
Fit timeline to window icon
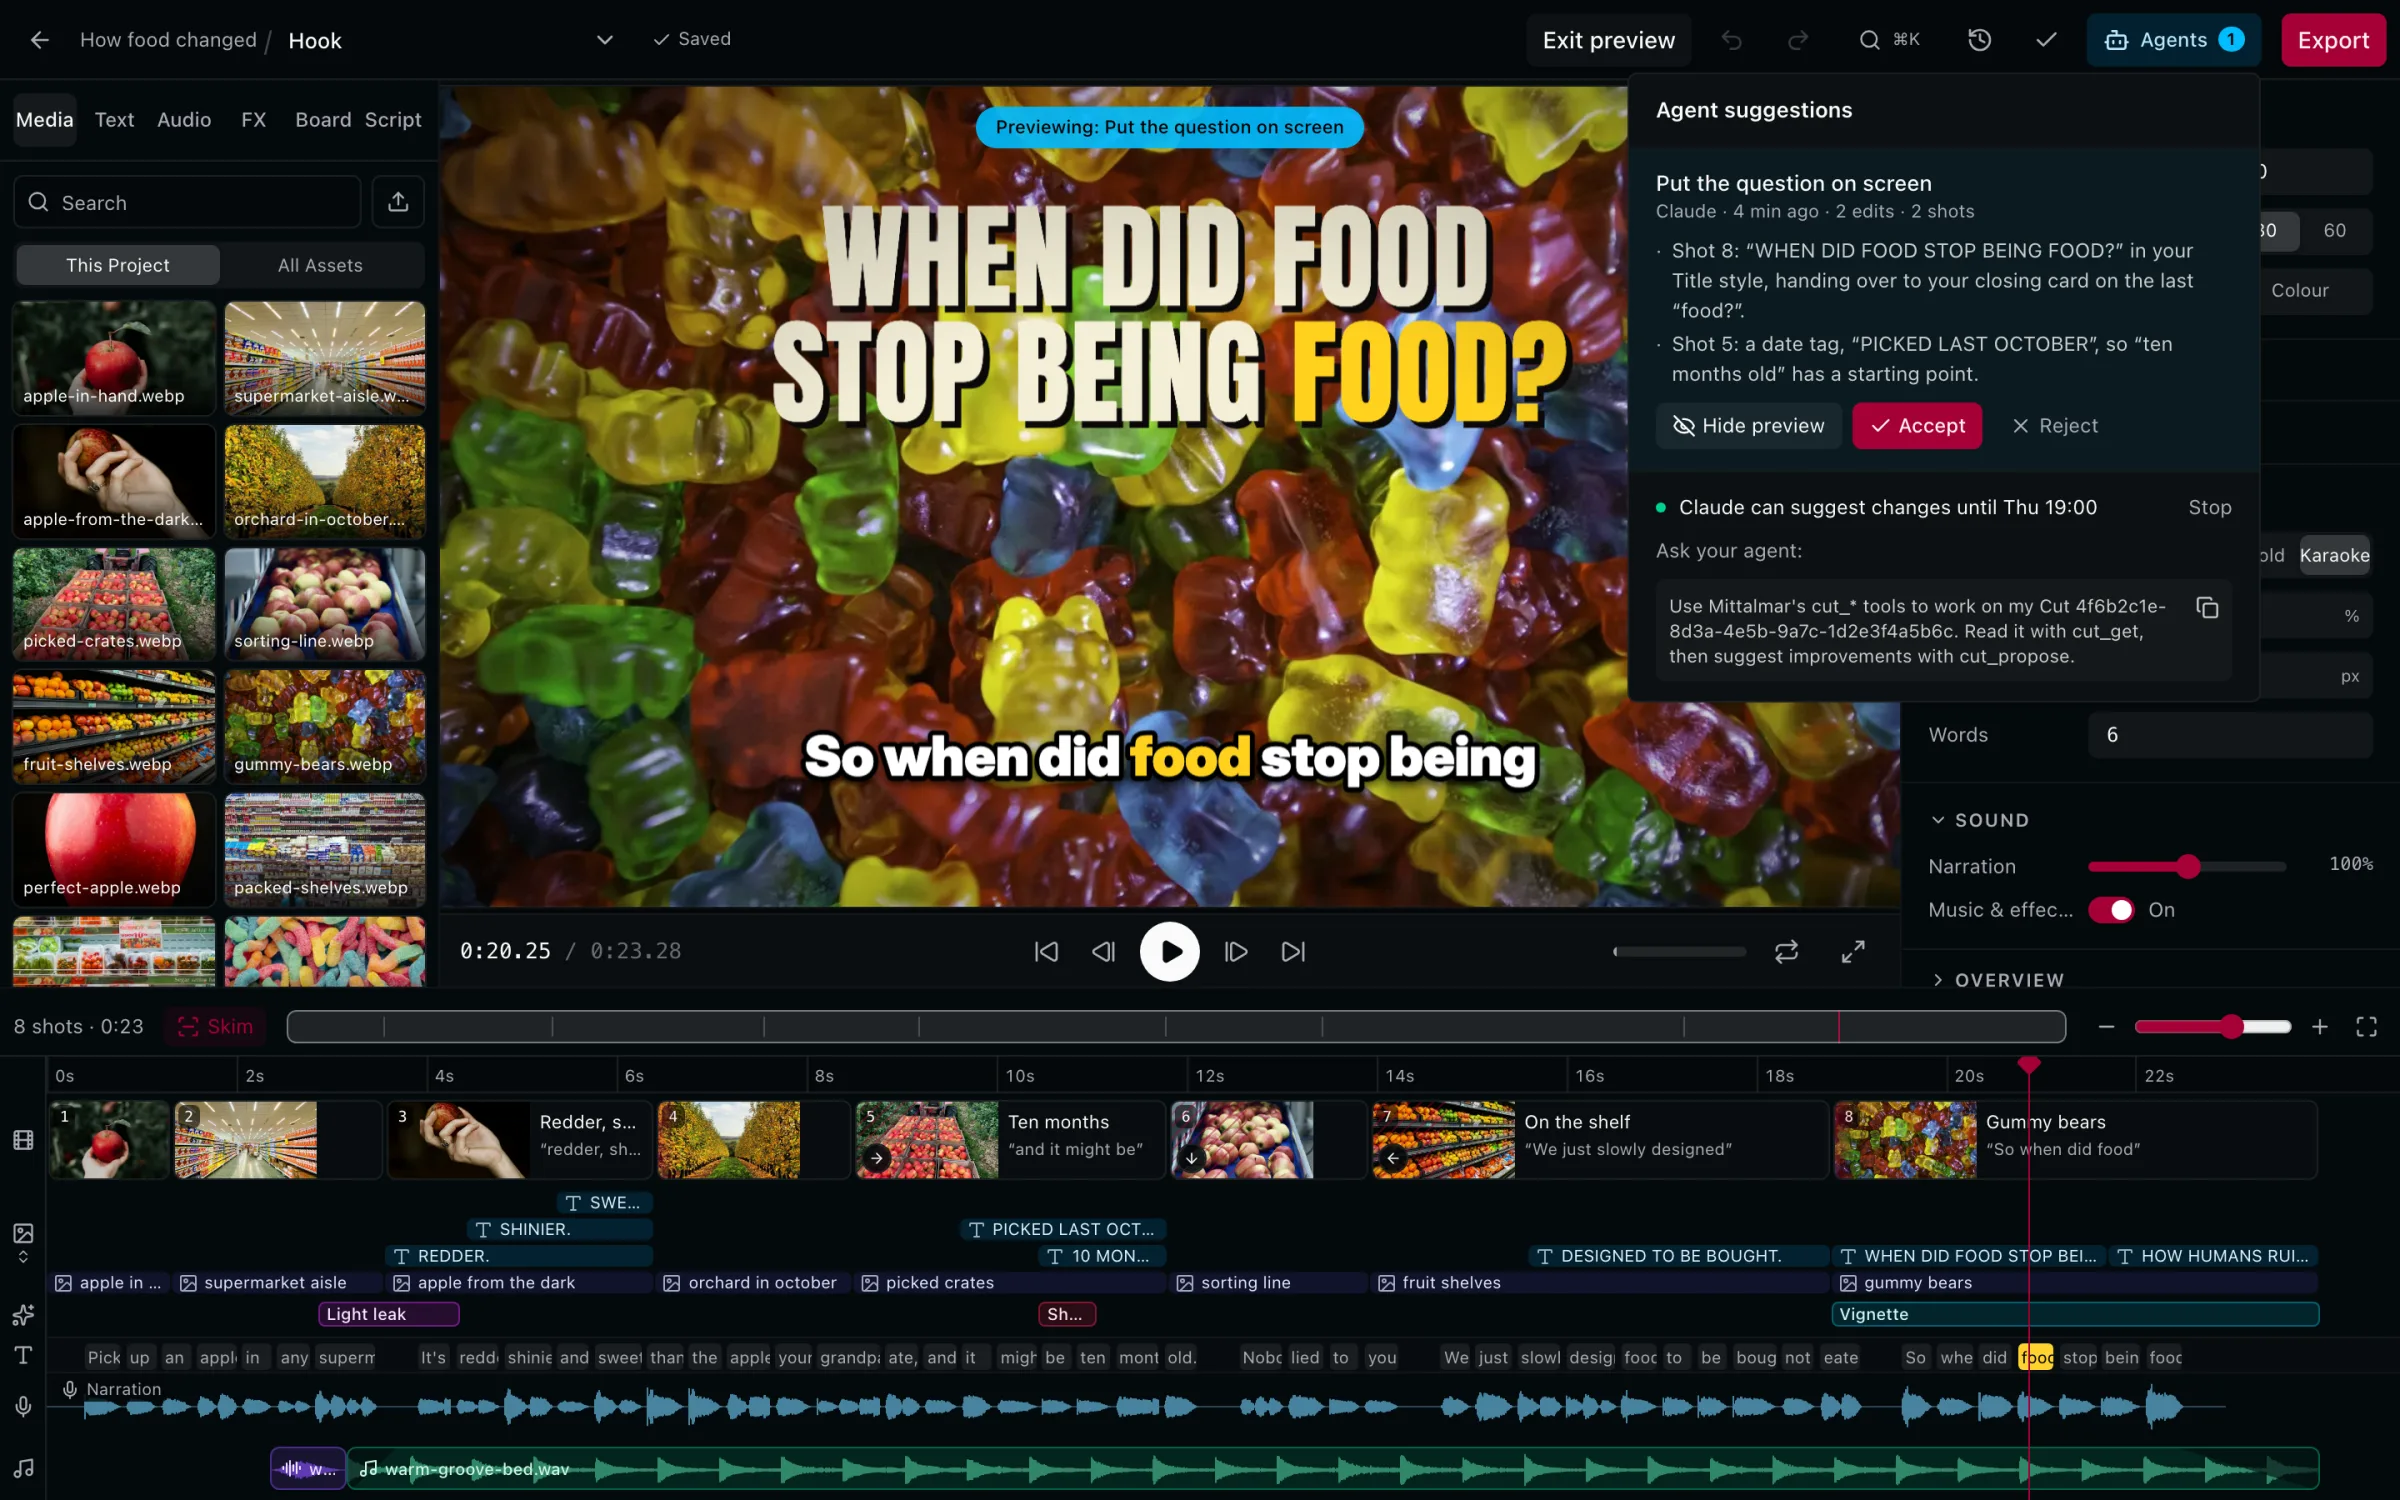pos(2366,1027)
